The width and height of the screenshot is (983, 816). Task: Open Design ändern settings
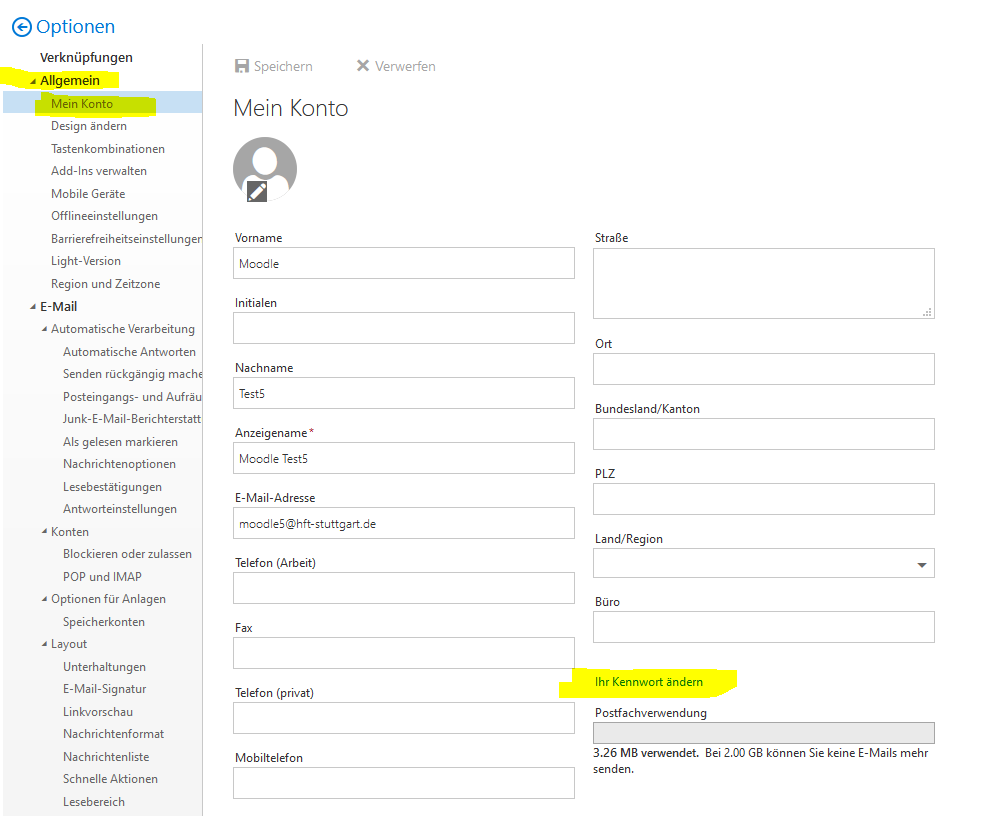coord(89,126)
